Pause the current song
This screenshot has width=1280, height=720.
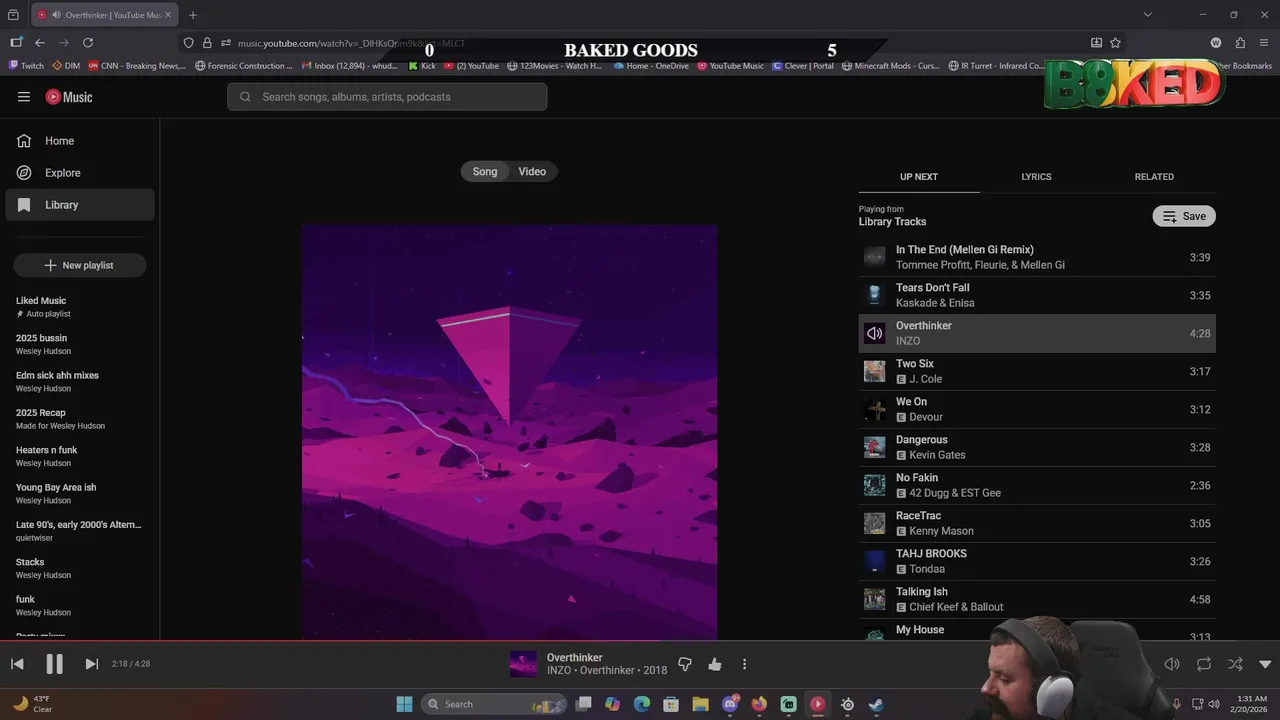click(54, 664)
